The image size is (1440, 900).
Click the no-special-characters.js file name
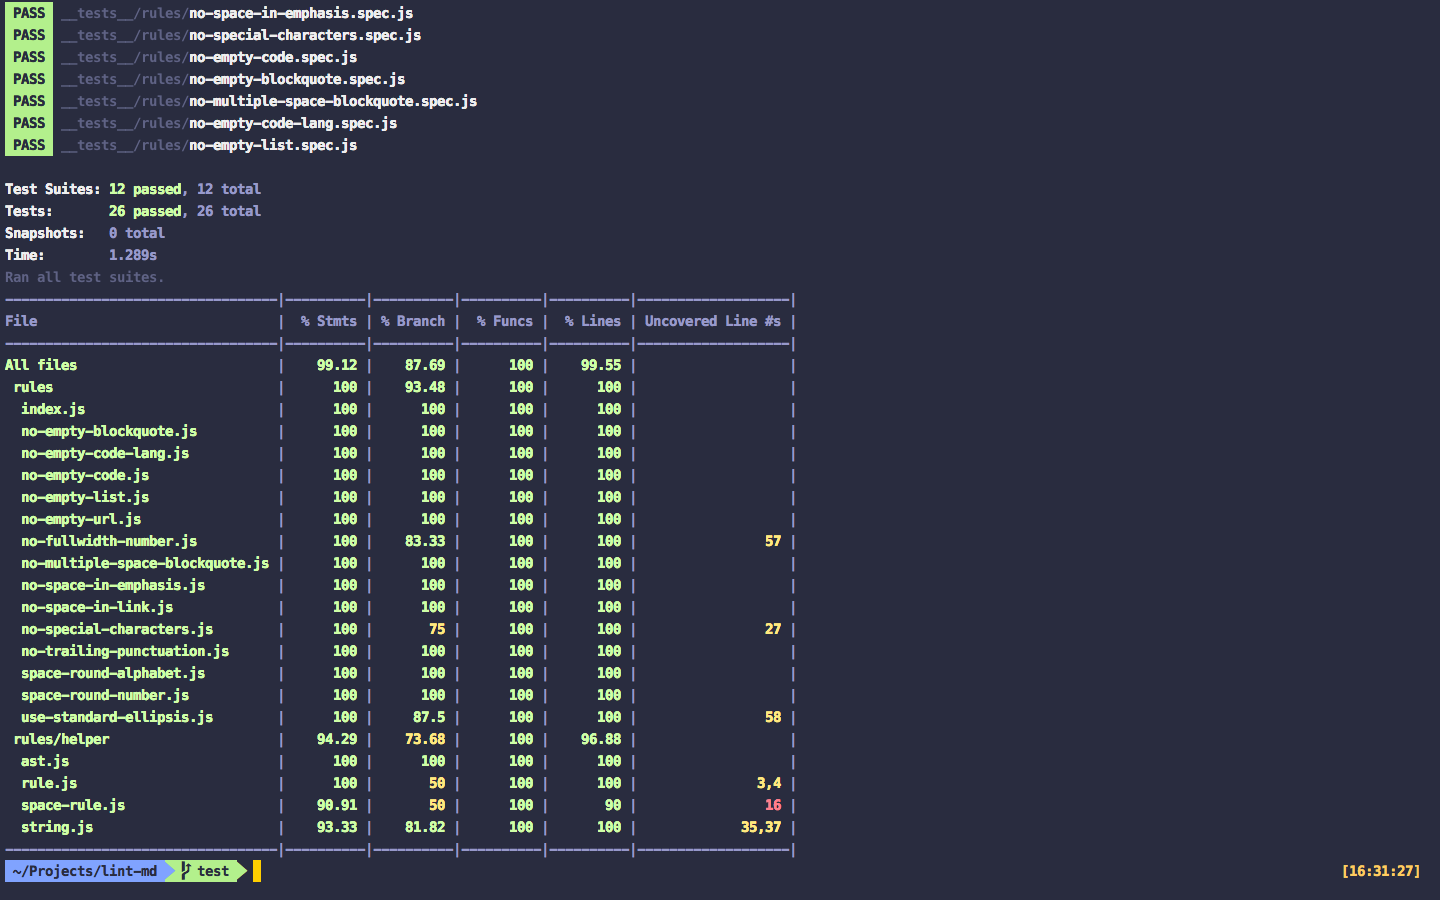coord(117,629)
